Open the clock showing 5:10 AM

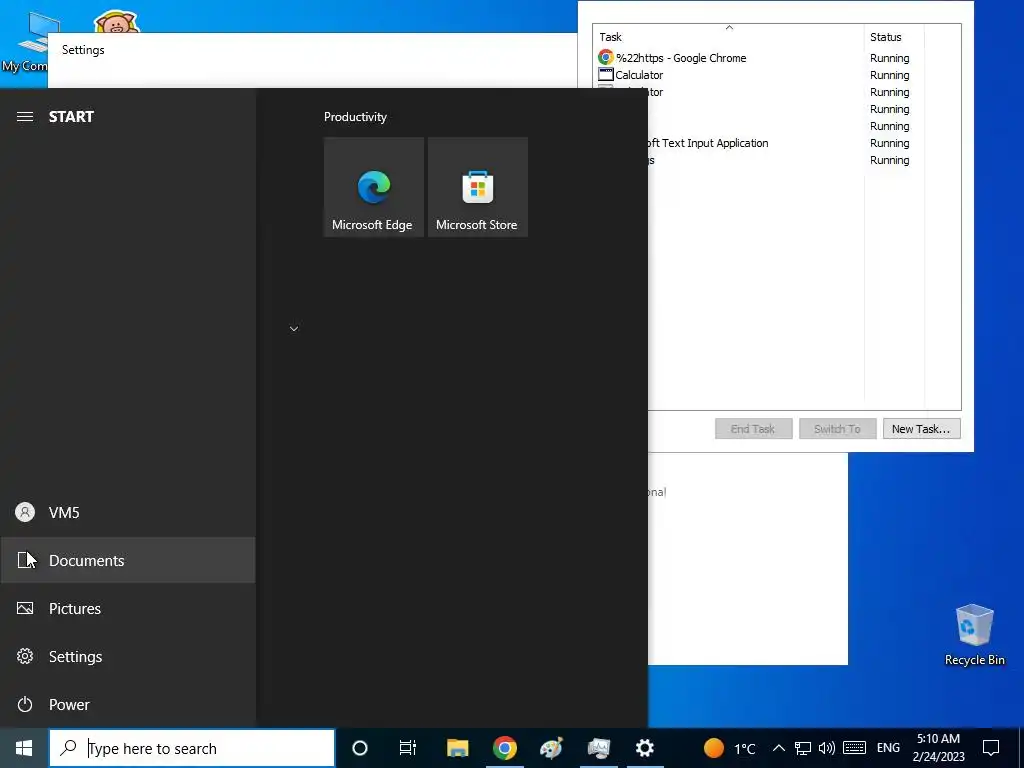coord(938,748)
